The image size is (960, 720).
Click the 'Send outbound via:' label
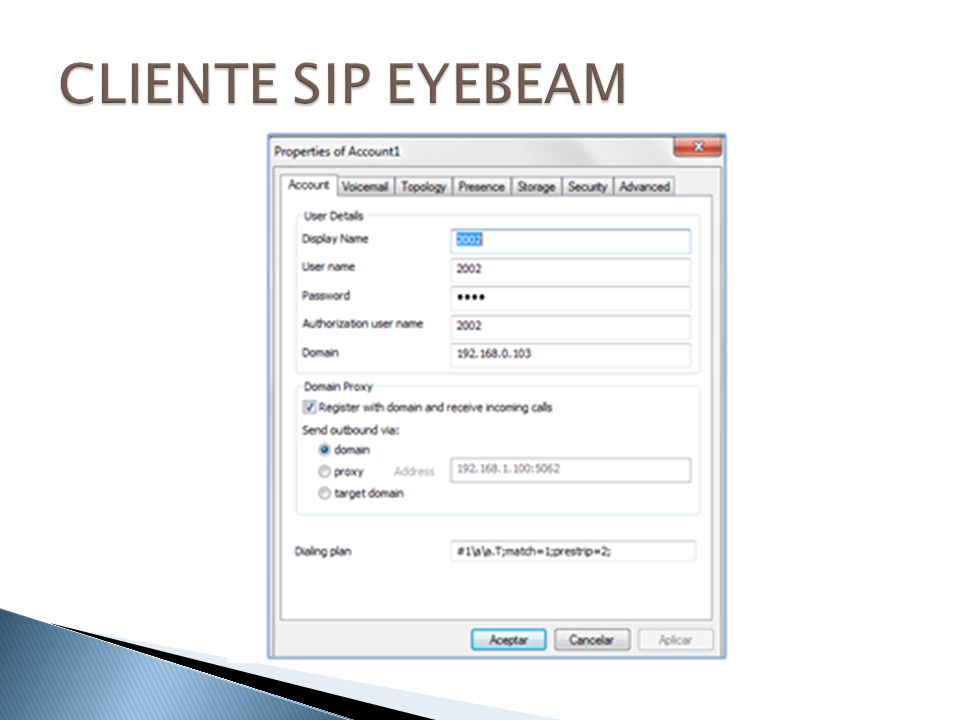tap(350, 430)
